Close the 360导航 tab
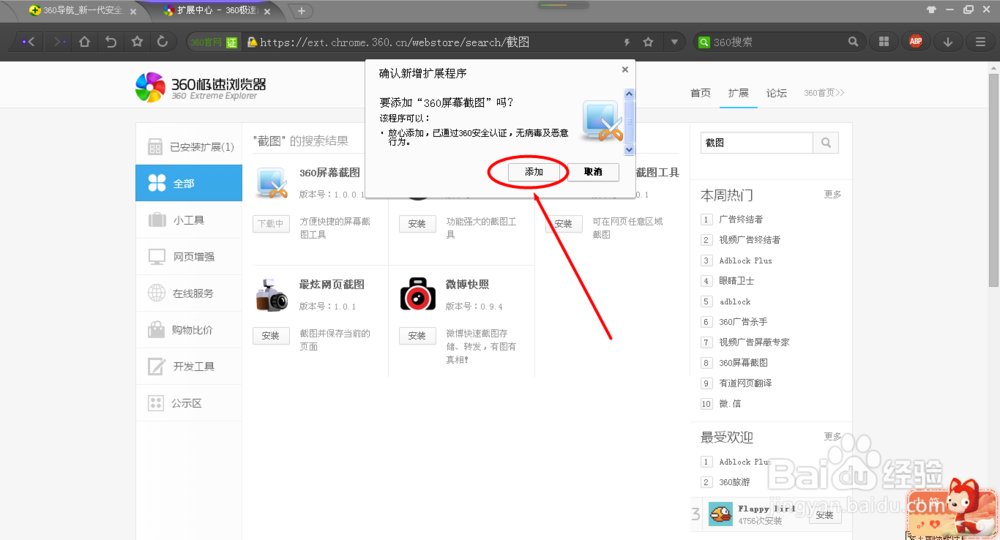 [x=133, y=11]
